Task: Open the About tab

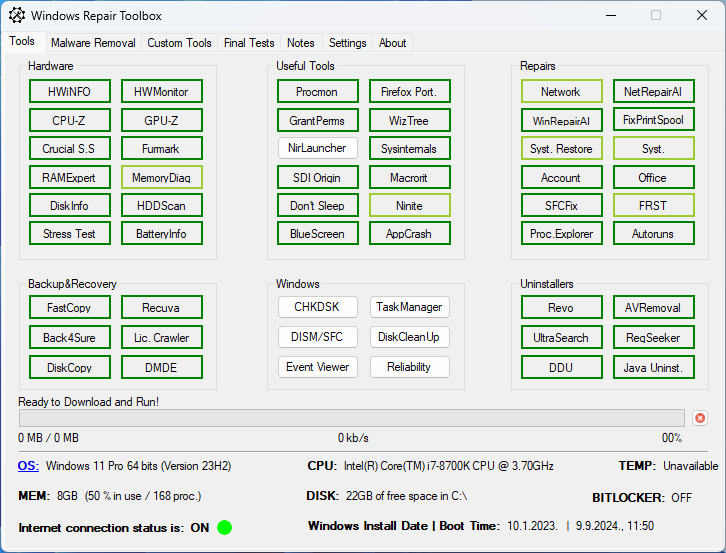Action: [392, 43]
